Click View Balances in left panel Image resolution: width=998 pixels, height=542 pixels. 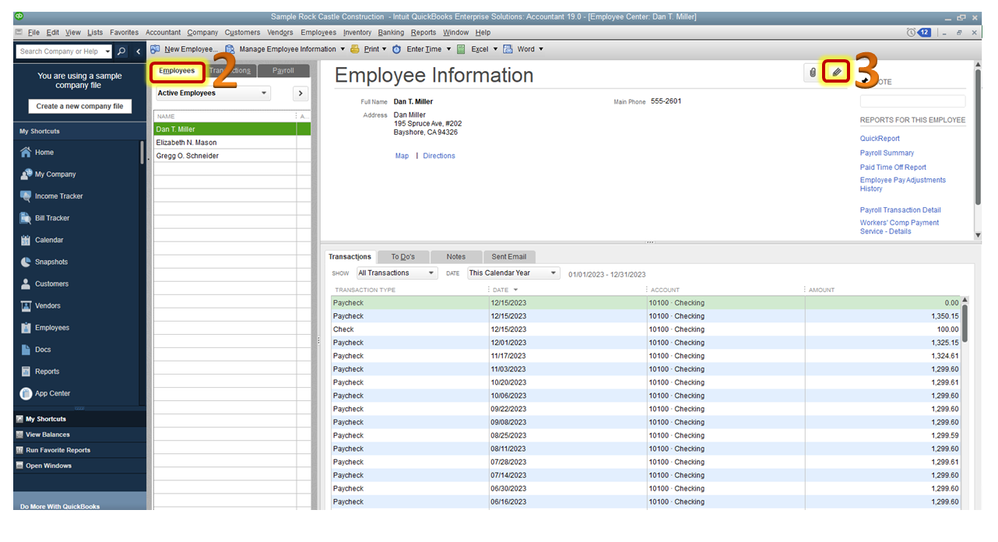tap(48, 435)
